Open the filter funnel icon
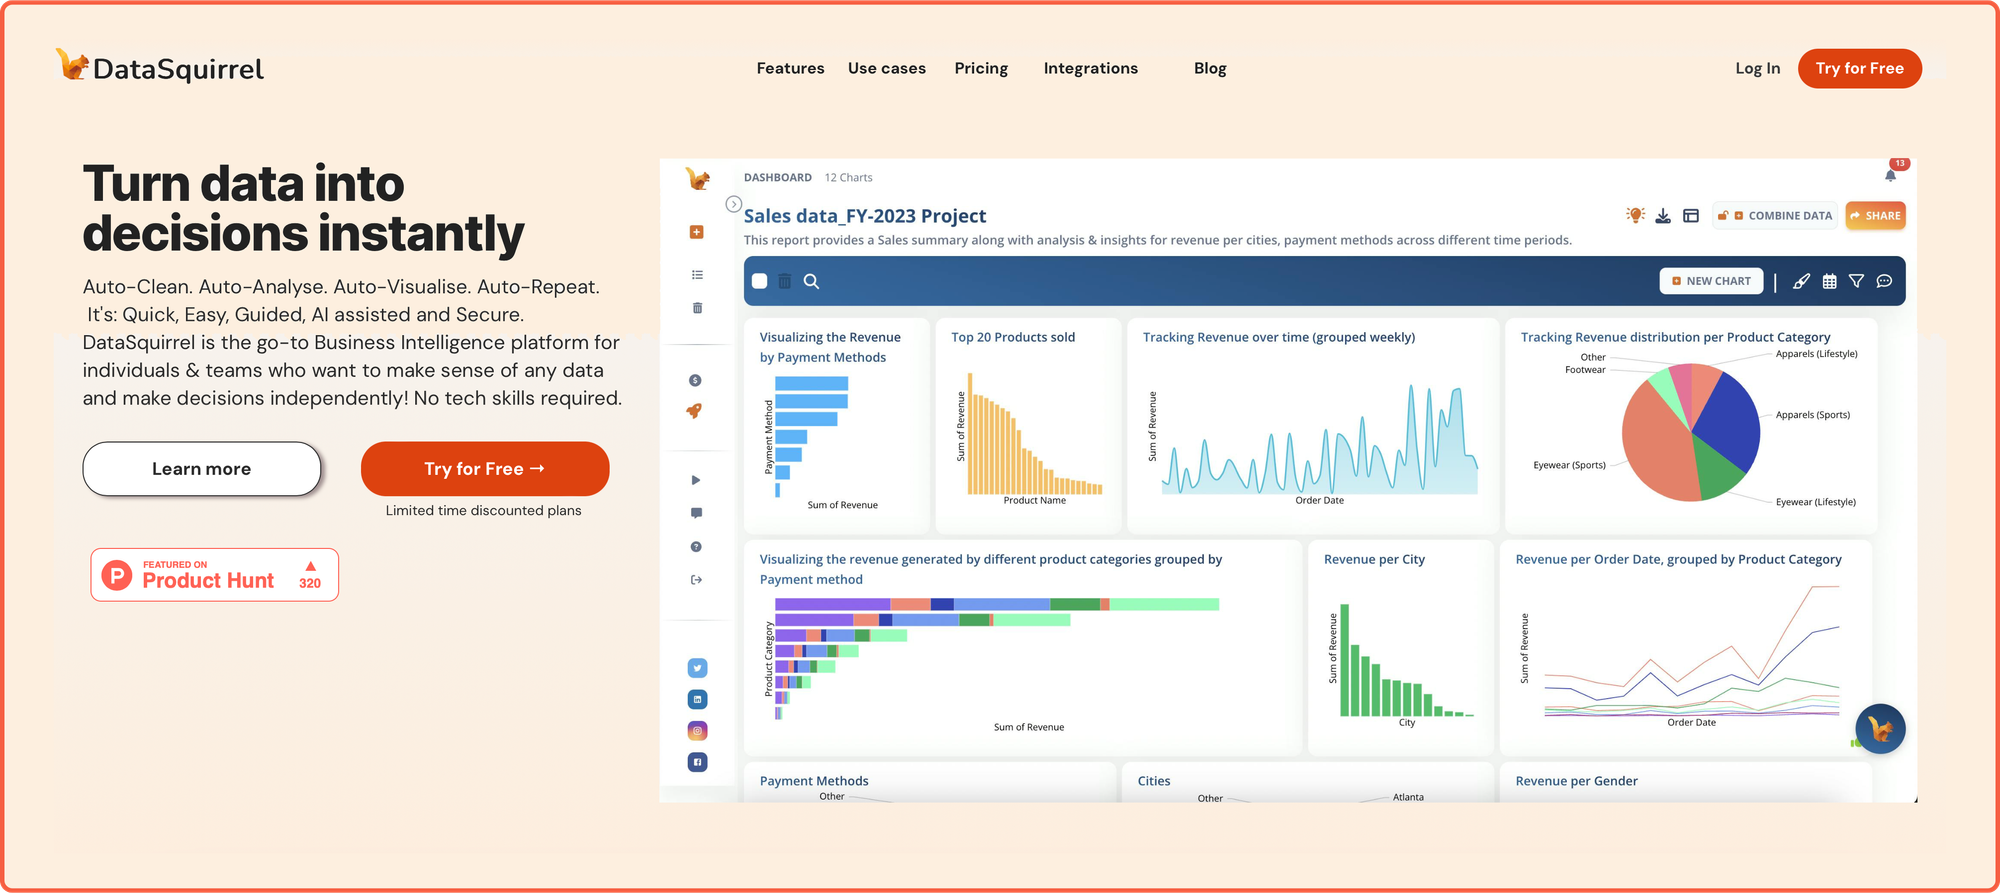This screenshot has width=2000, height=893. click(1856, 282)
